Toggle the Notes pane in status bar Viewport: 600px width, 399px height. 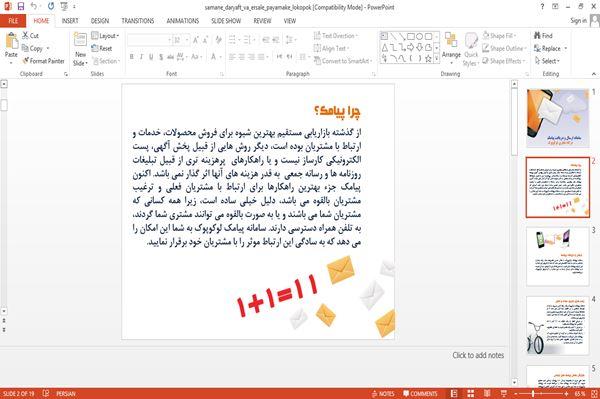point(383,393)
